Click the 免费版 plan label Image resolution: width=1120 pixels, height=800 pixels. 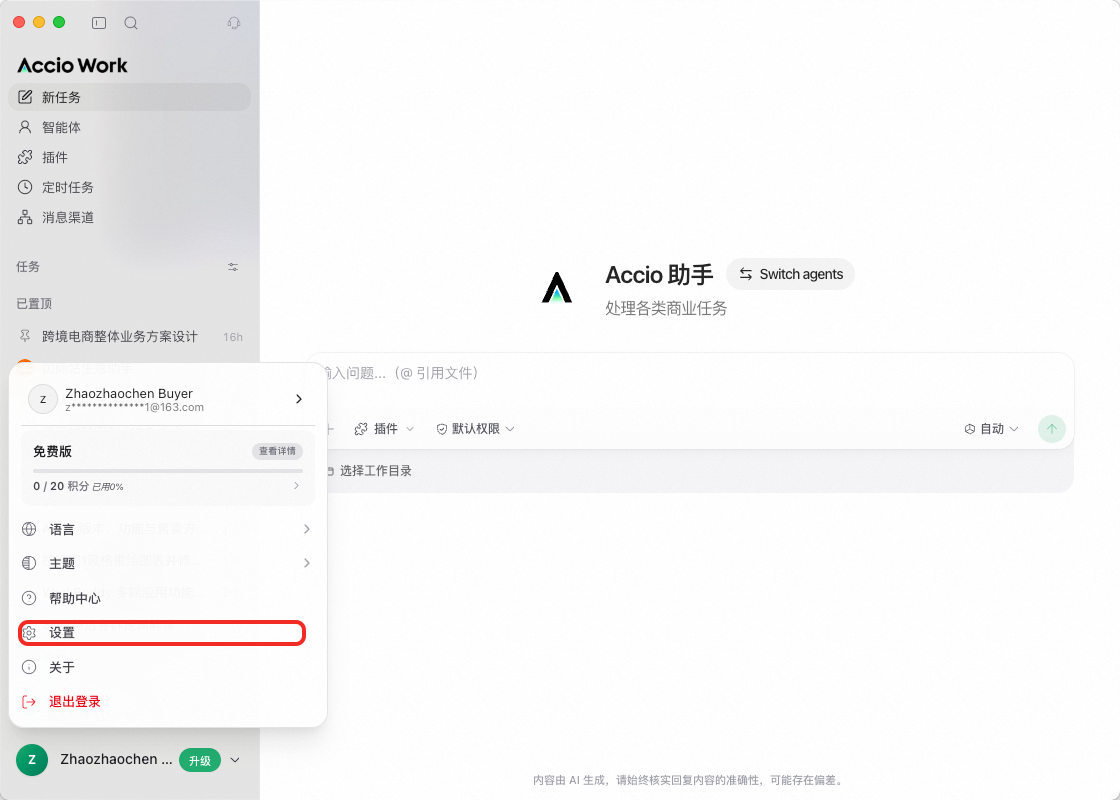(x=52, y=451)
